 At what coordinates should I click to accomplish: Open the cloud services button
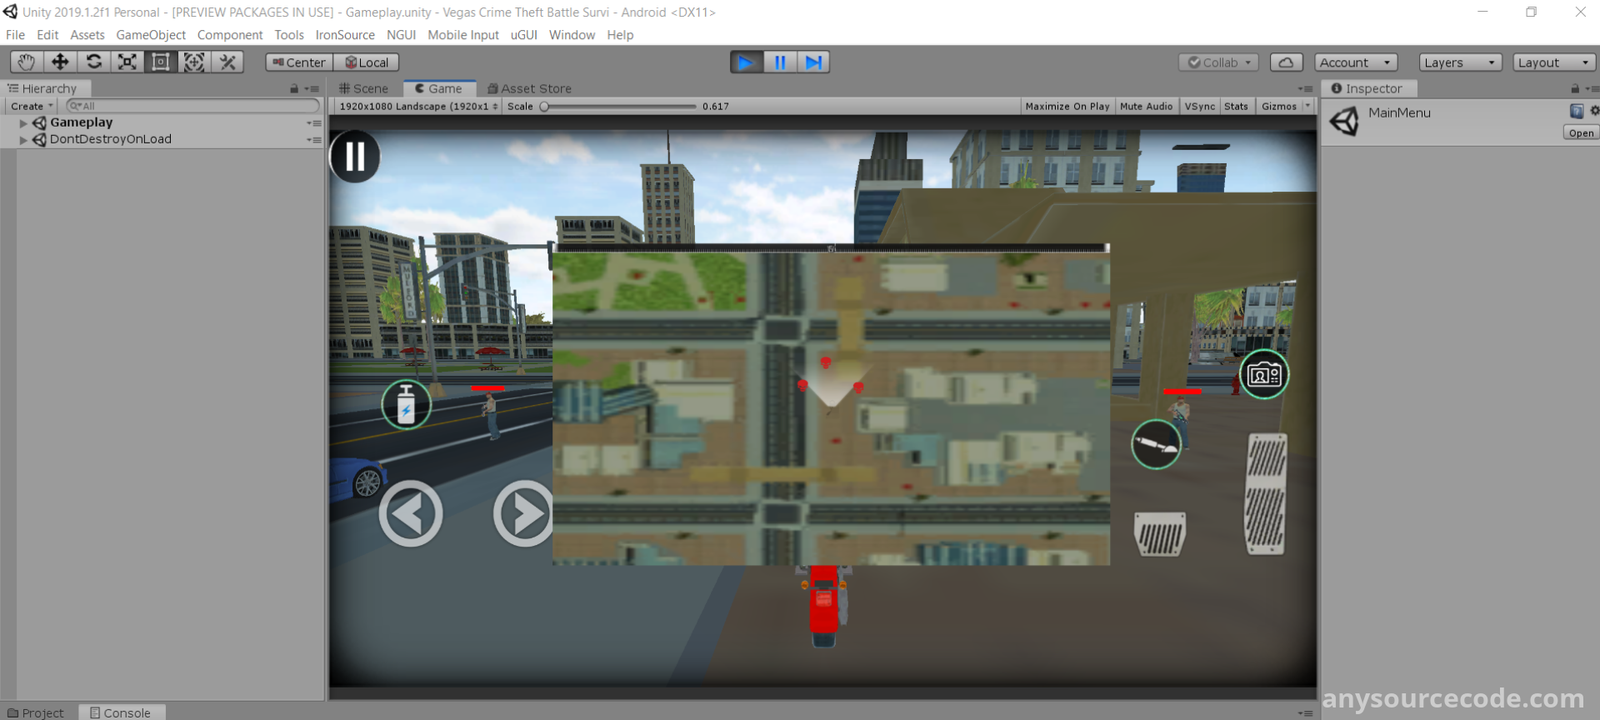point(1286,62)
